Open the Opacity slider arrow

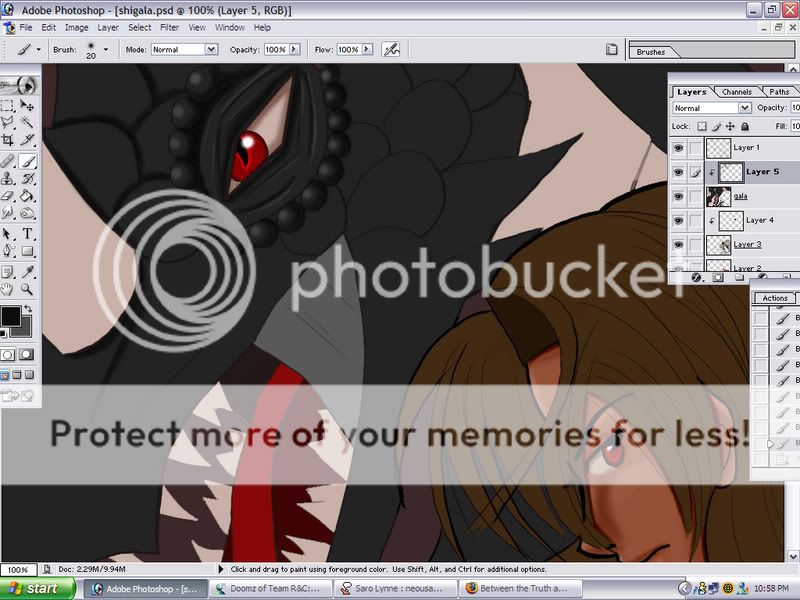294,49
